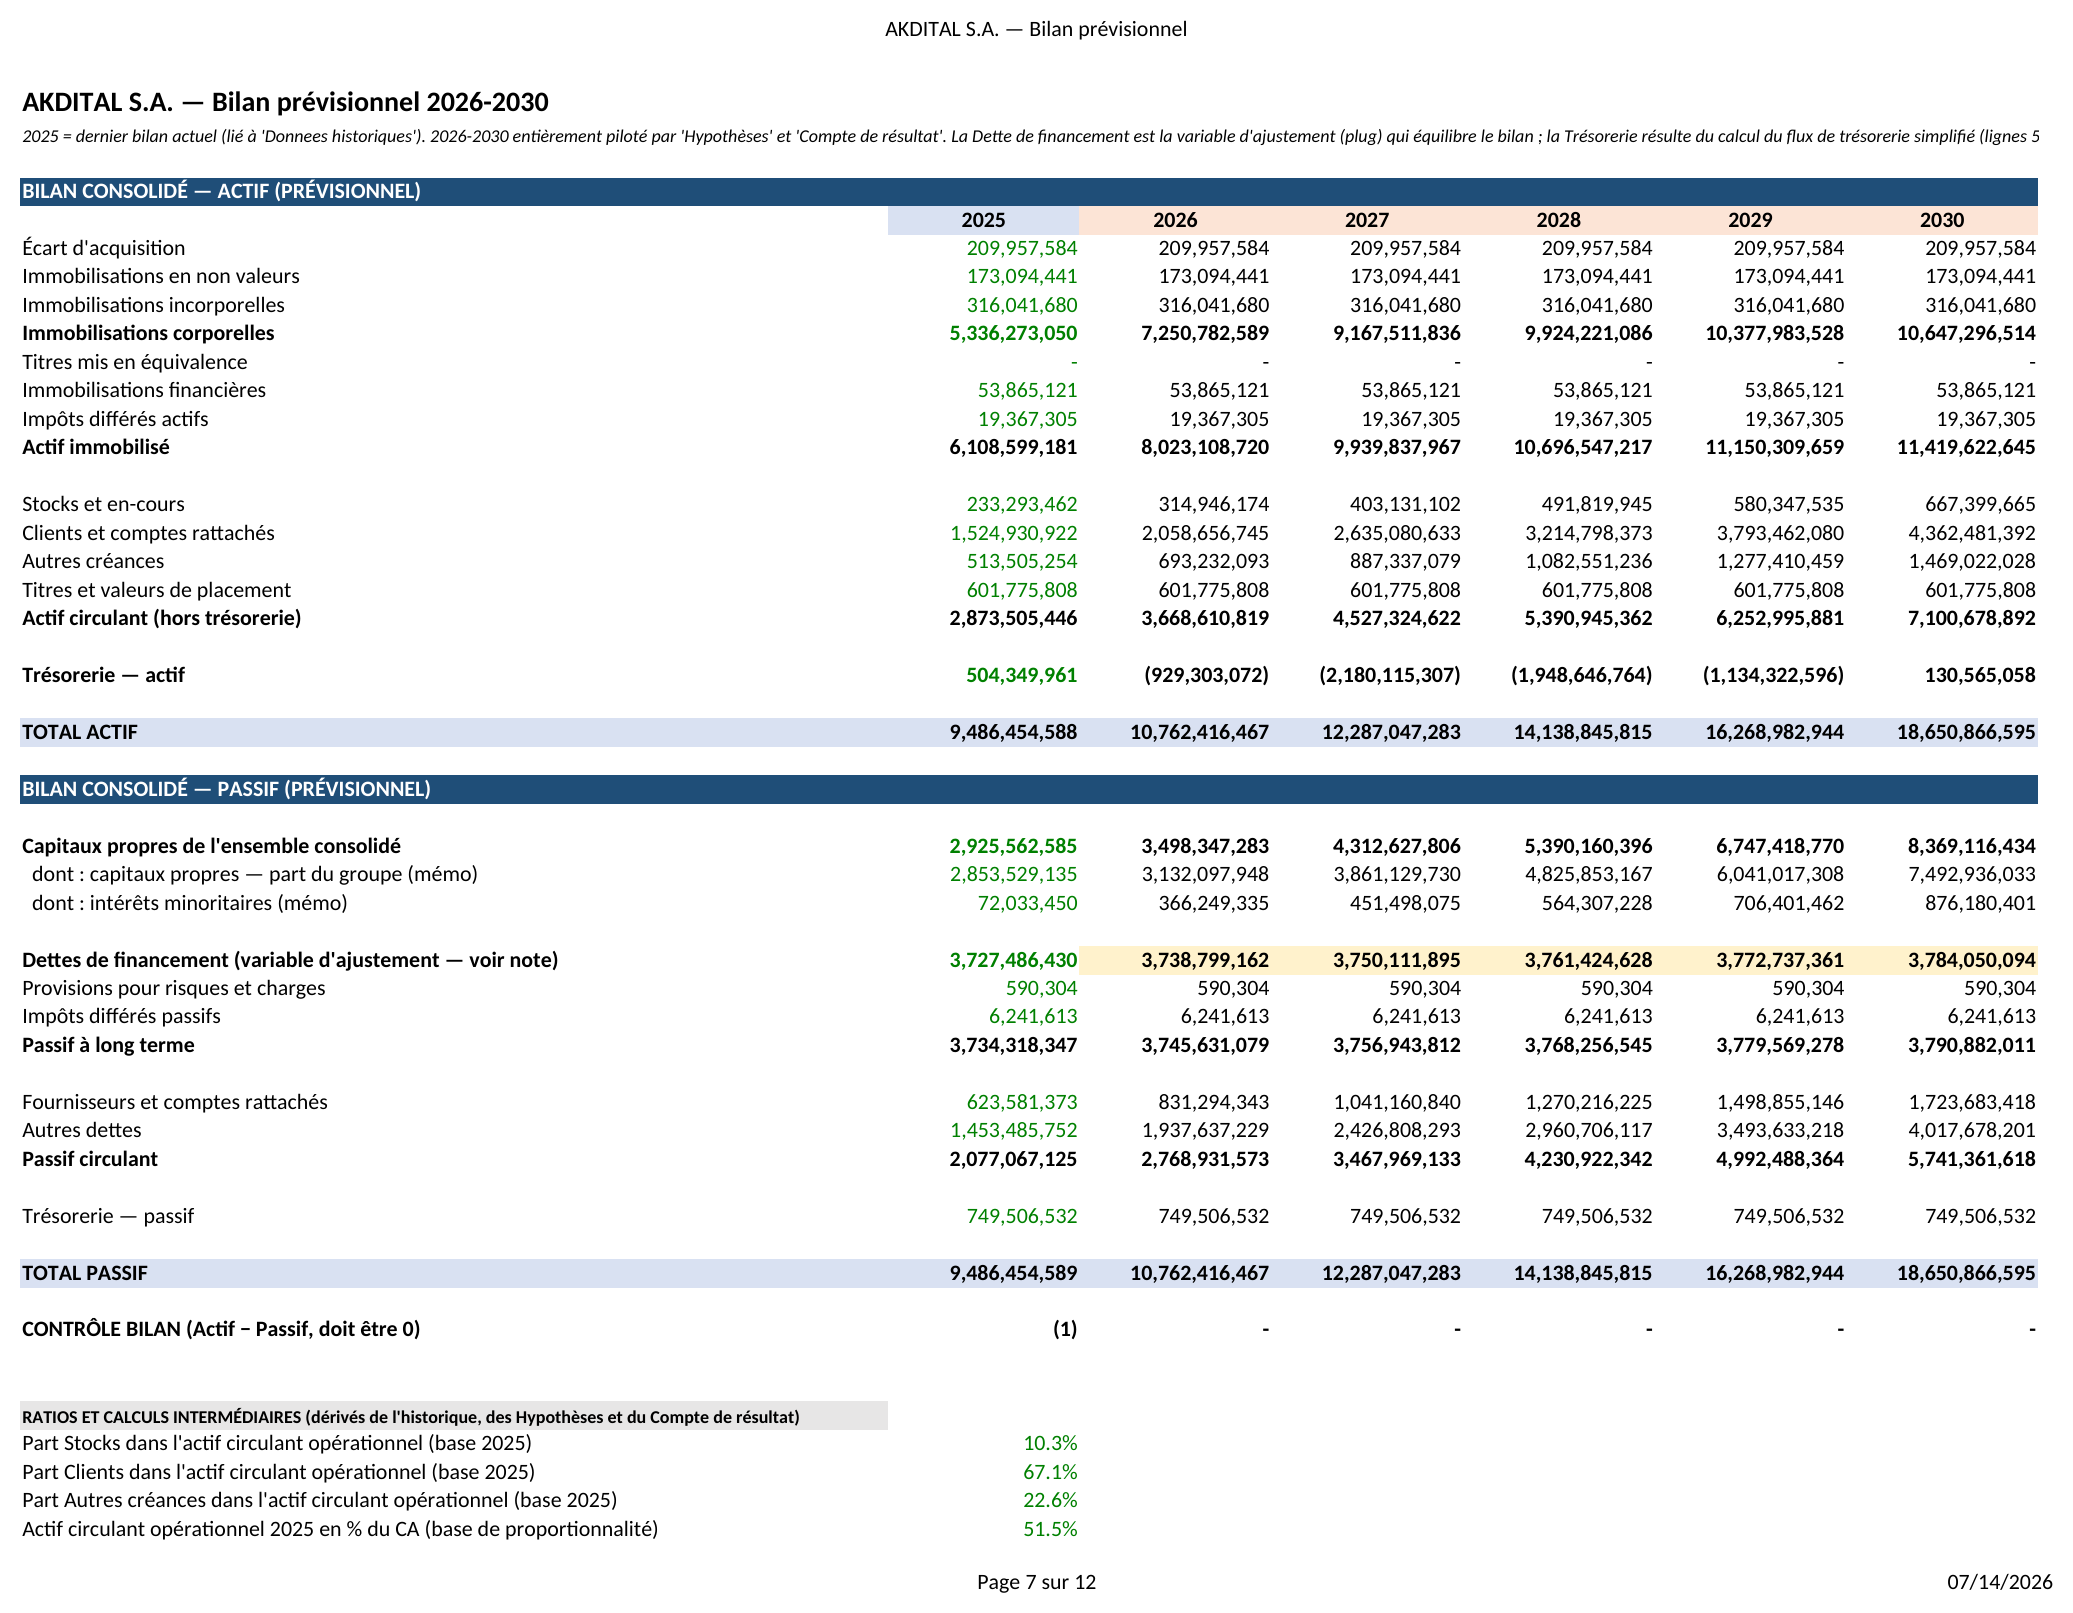The image size is (2073, 1613).
Task: Click the 2030 column header cell
Action: (x=1942, y=220)
